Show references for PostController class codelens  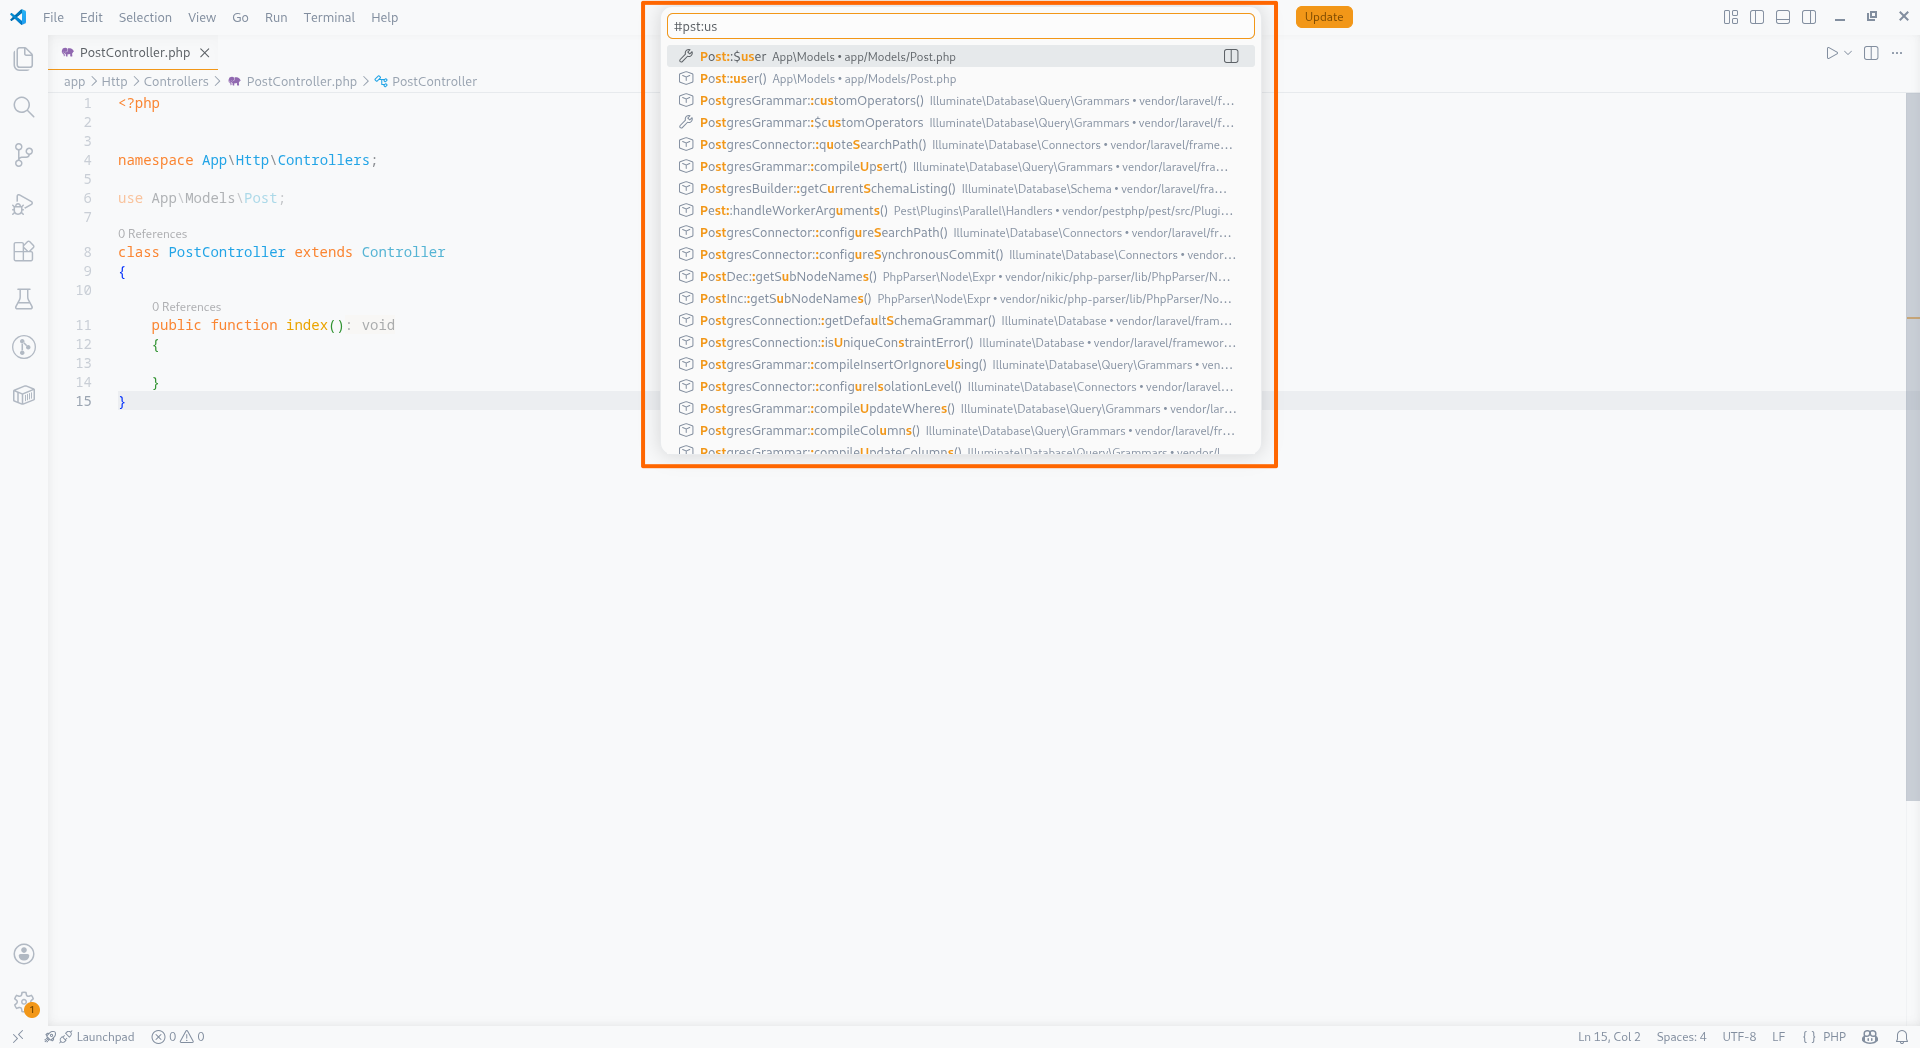pos(152,234)
